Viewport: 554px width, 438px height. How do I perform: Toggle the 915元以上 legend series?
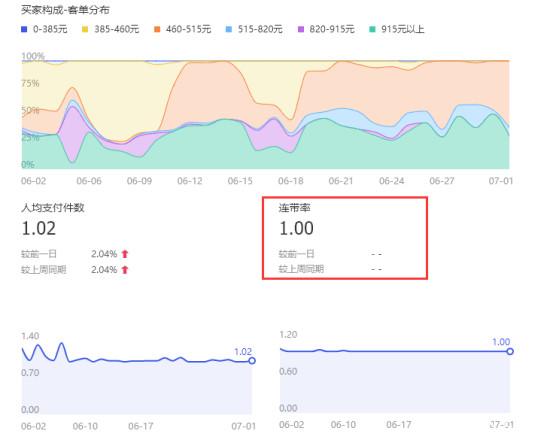pos(396,29)
